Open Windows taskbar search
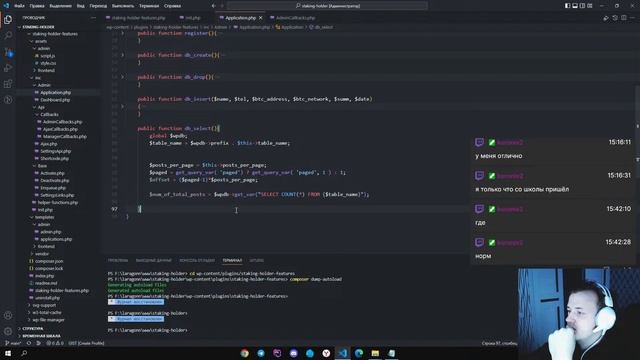640x360 pixels. coord(24,353)
